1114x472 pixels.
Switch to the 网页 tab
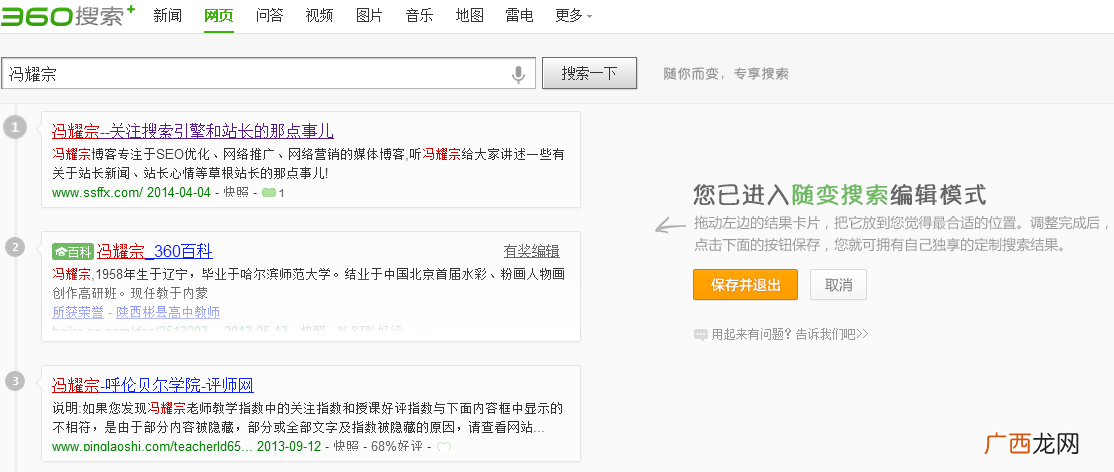218,16
